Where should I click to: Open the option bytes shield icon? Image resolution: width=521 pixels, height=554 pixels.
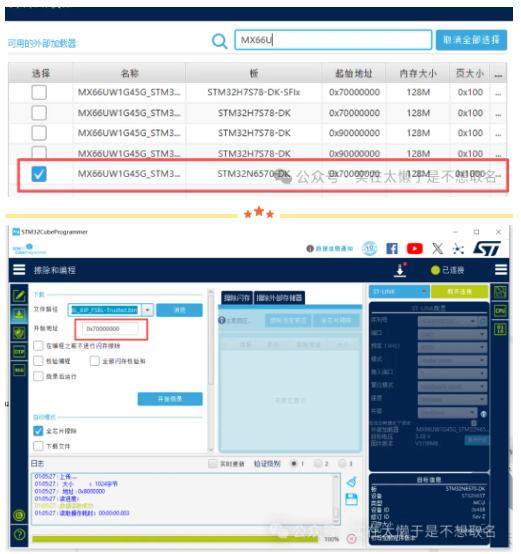click(19, 333)
